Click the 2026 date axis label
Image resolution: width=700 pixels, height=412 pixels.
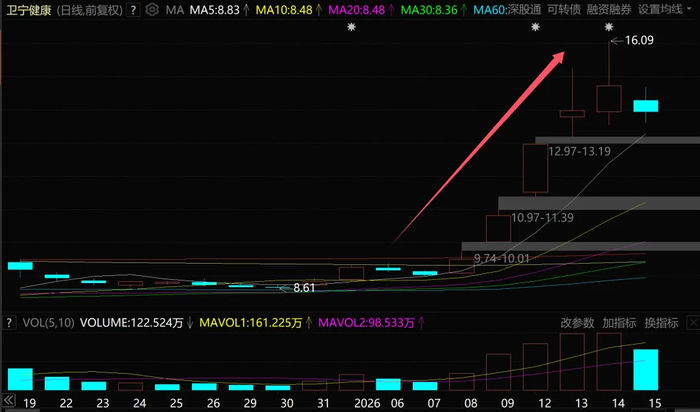(x=367, y=404)
